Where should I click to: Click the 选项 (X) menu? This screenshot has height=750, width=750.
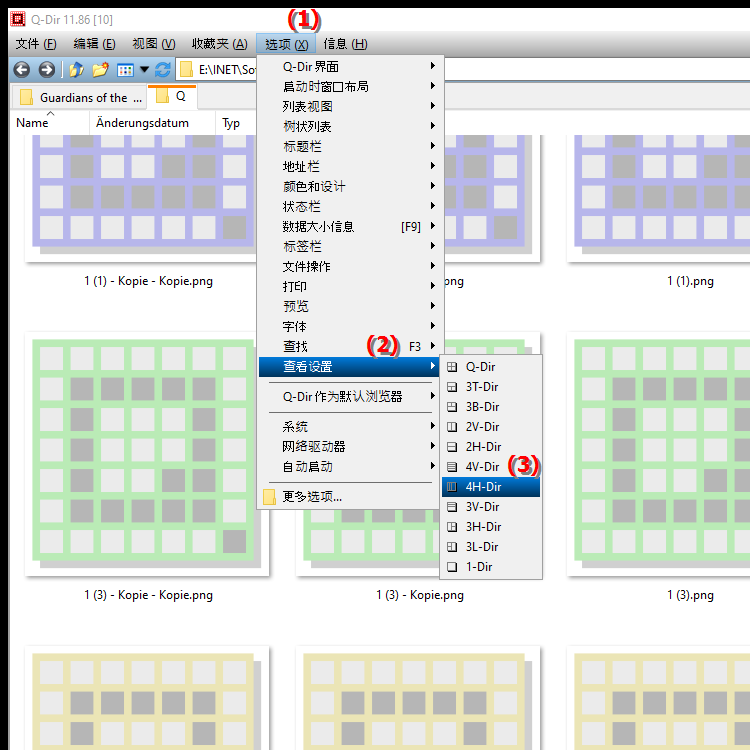(x=286, y=44)
